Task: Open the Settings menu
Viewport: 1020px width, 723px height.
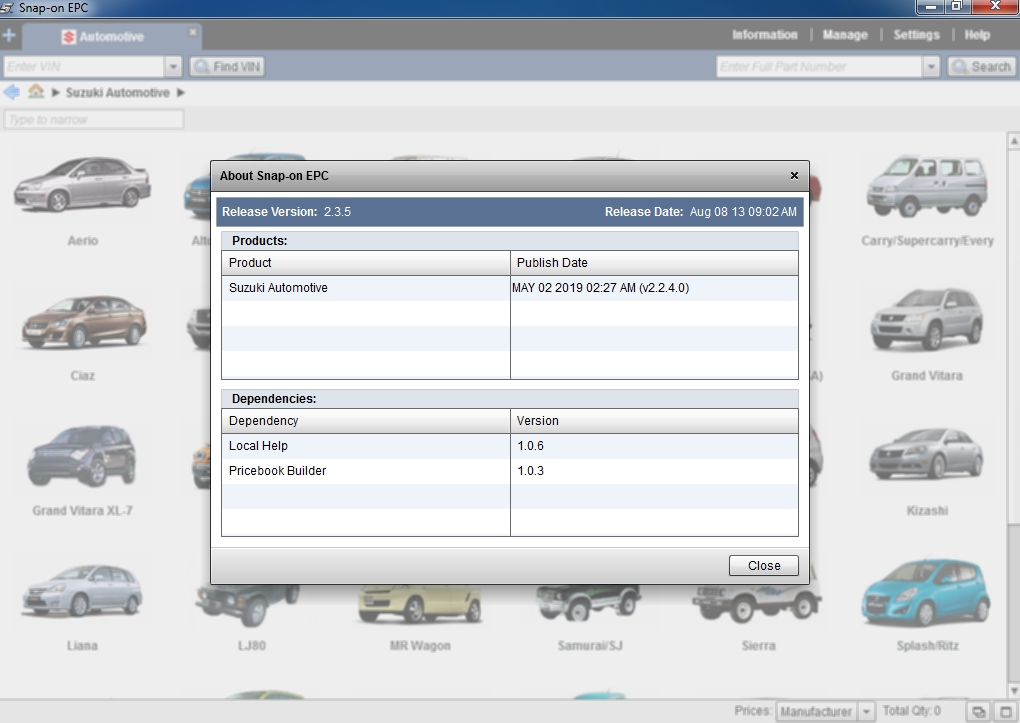Action: click(916, 35)
